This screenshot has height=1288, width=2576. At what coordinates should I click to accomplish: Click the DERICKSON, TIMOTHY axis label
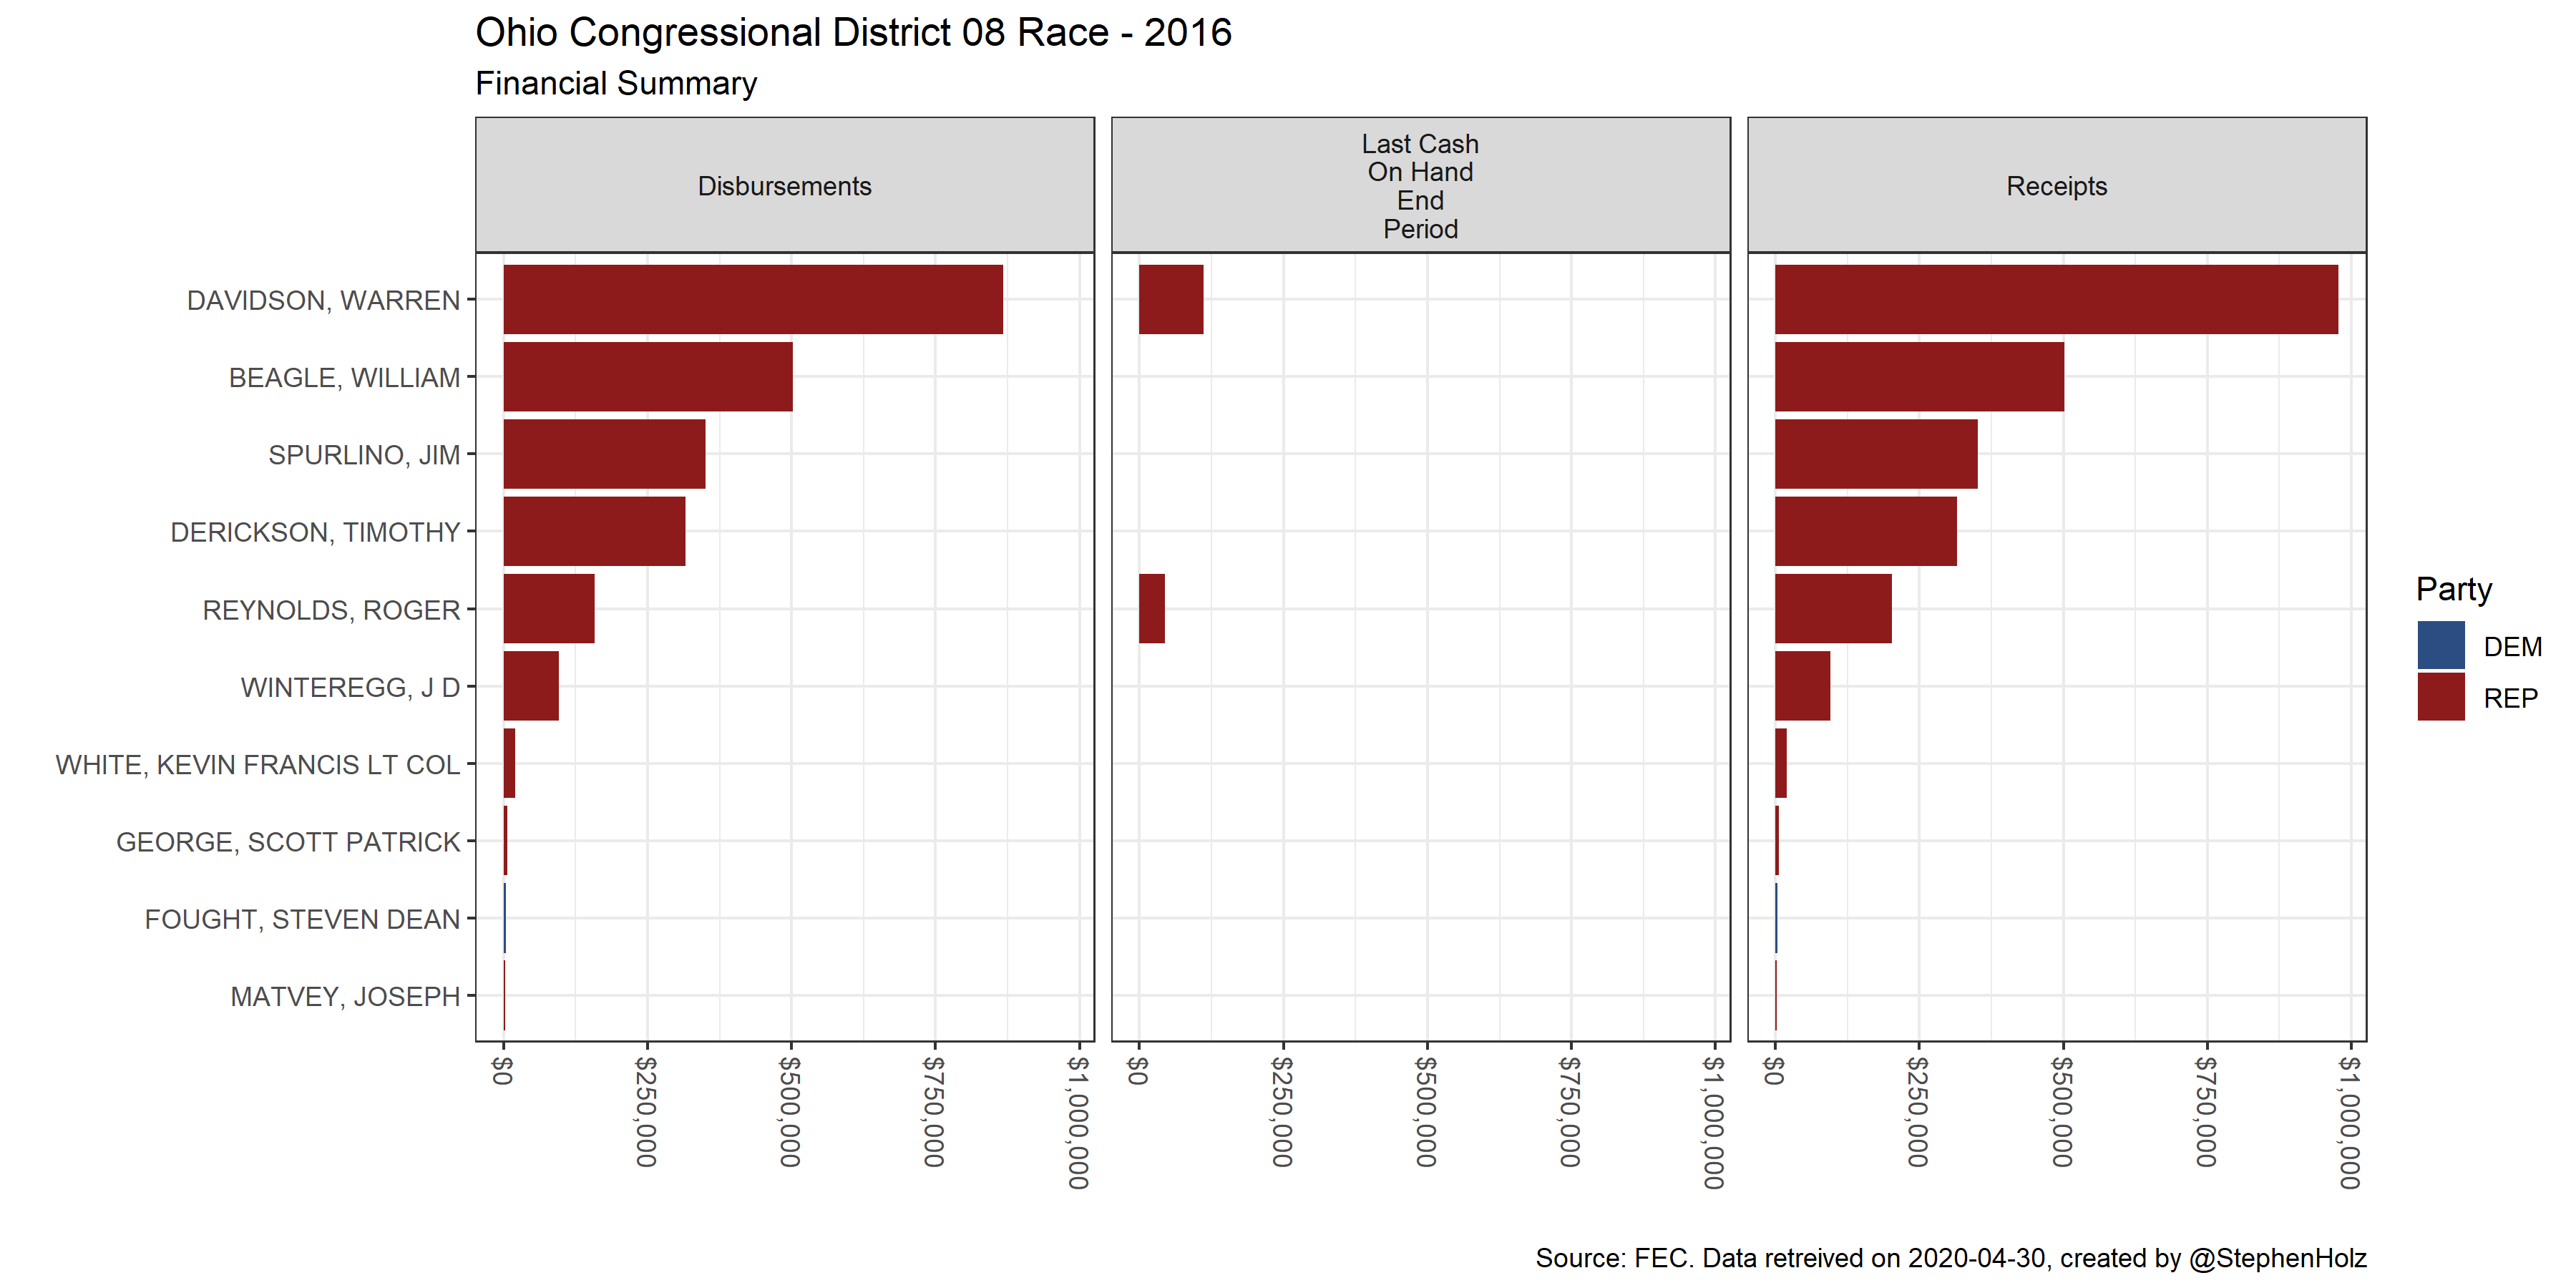(x=315, y=532)
